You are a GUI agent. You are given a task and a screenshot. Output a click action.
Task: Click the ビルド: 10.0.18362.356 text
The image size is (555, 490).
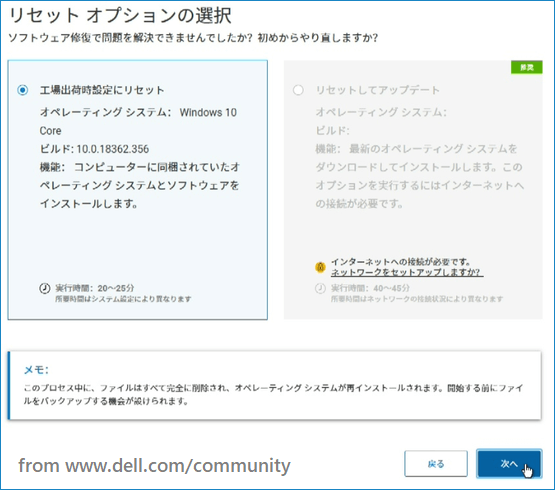[x=94, y=149]
